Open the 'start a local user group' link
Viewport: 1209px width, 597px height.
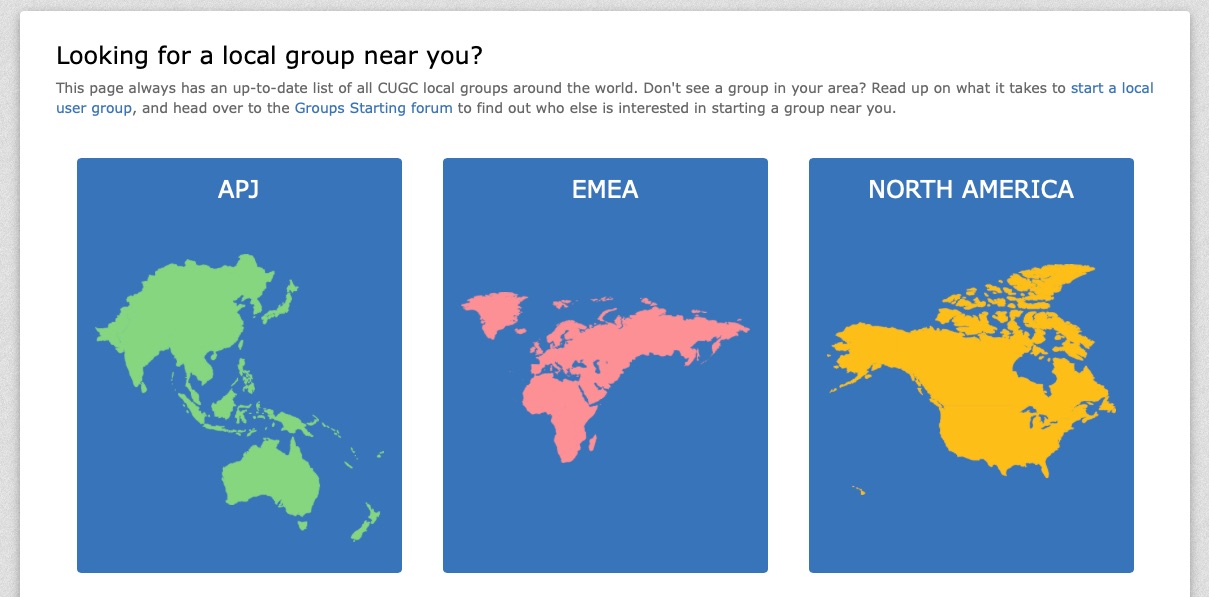pos(1112,88)
